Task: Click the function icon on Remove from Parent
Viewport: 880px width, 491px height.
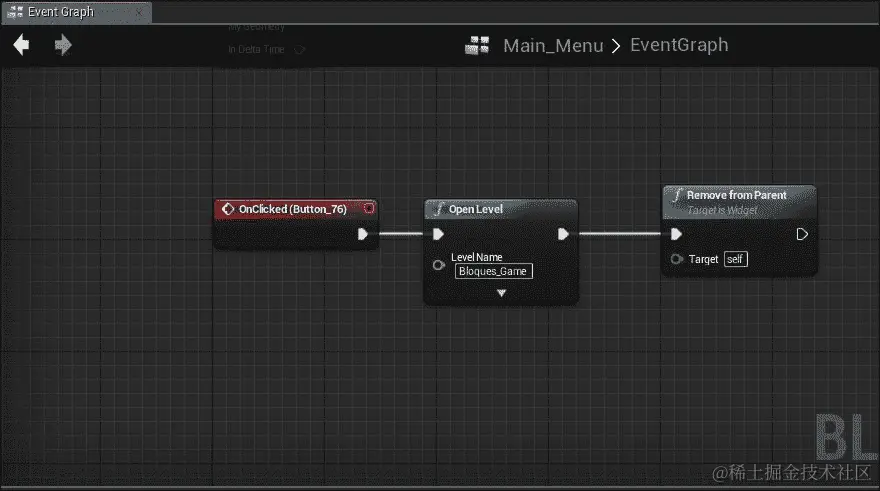Action: (x=677, y=195)
